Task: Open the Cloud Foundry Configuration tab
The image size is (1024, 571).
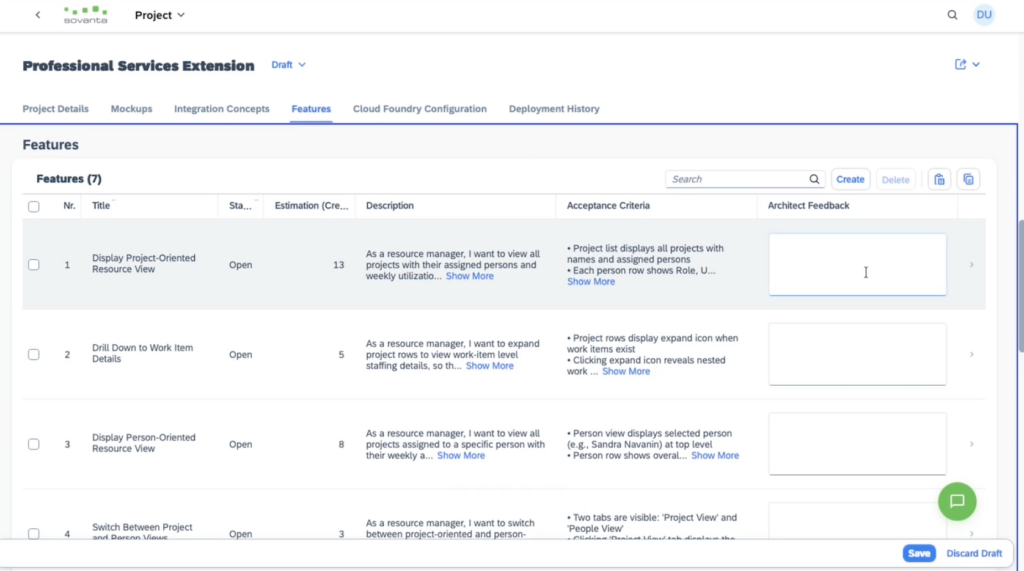Action: [419, 109]
